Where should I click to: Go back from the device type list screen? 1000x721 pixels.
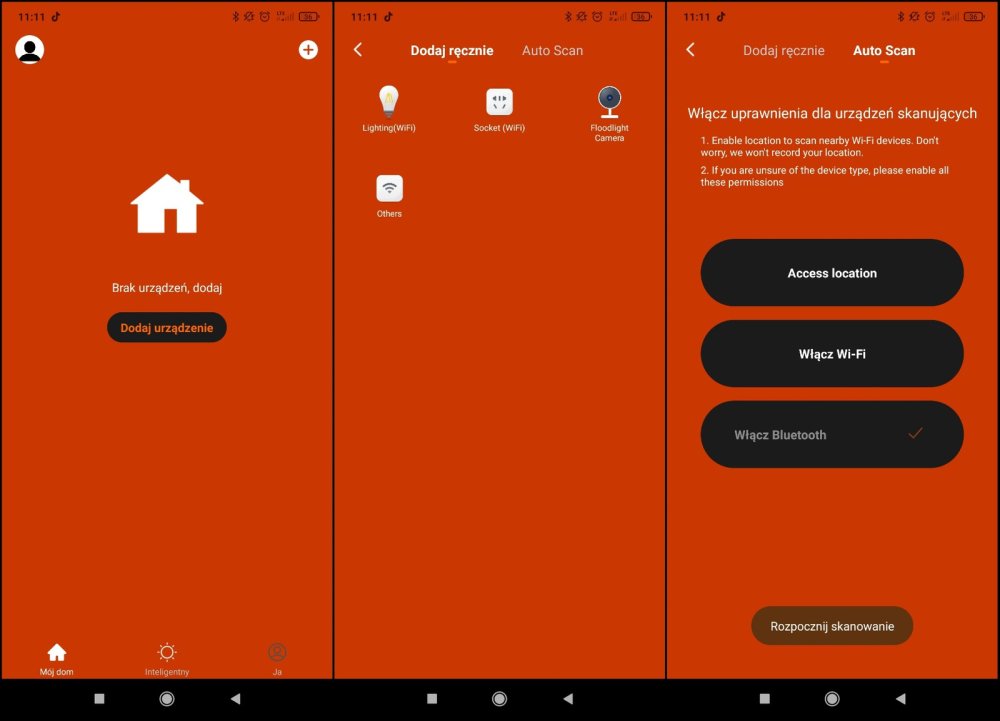pos(358,50)
